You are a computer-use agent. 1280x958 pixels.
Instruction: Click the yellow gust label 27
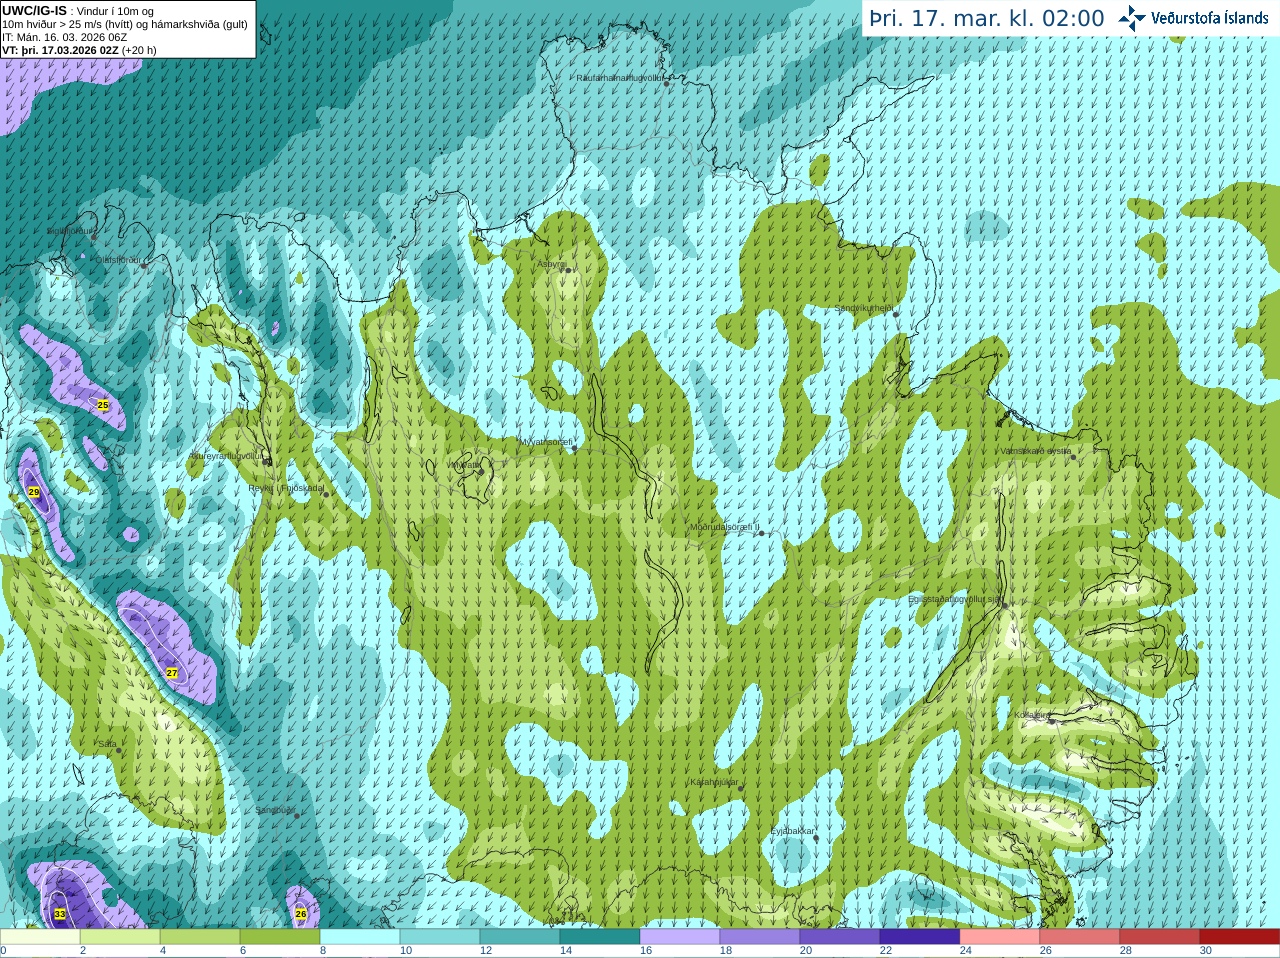tap(172, 673)
